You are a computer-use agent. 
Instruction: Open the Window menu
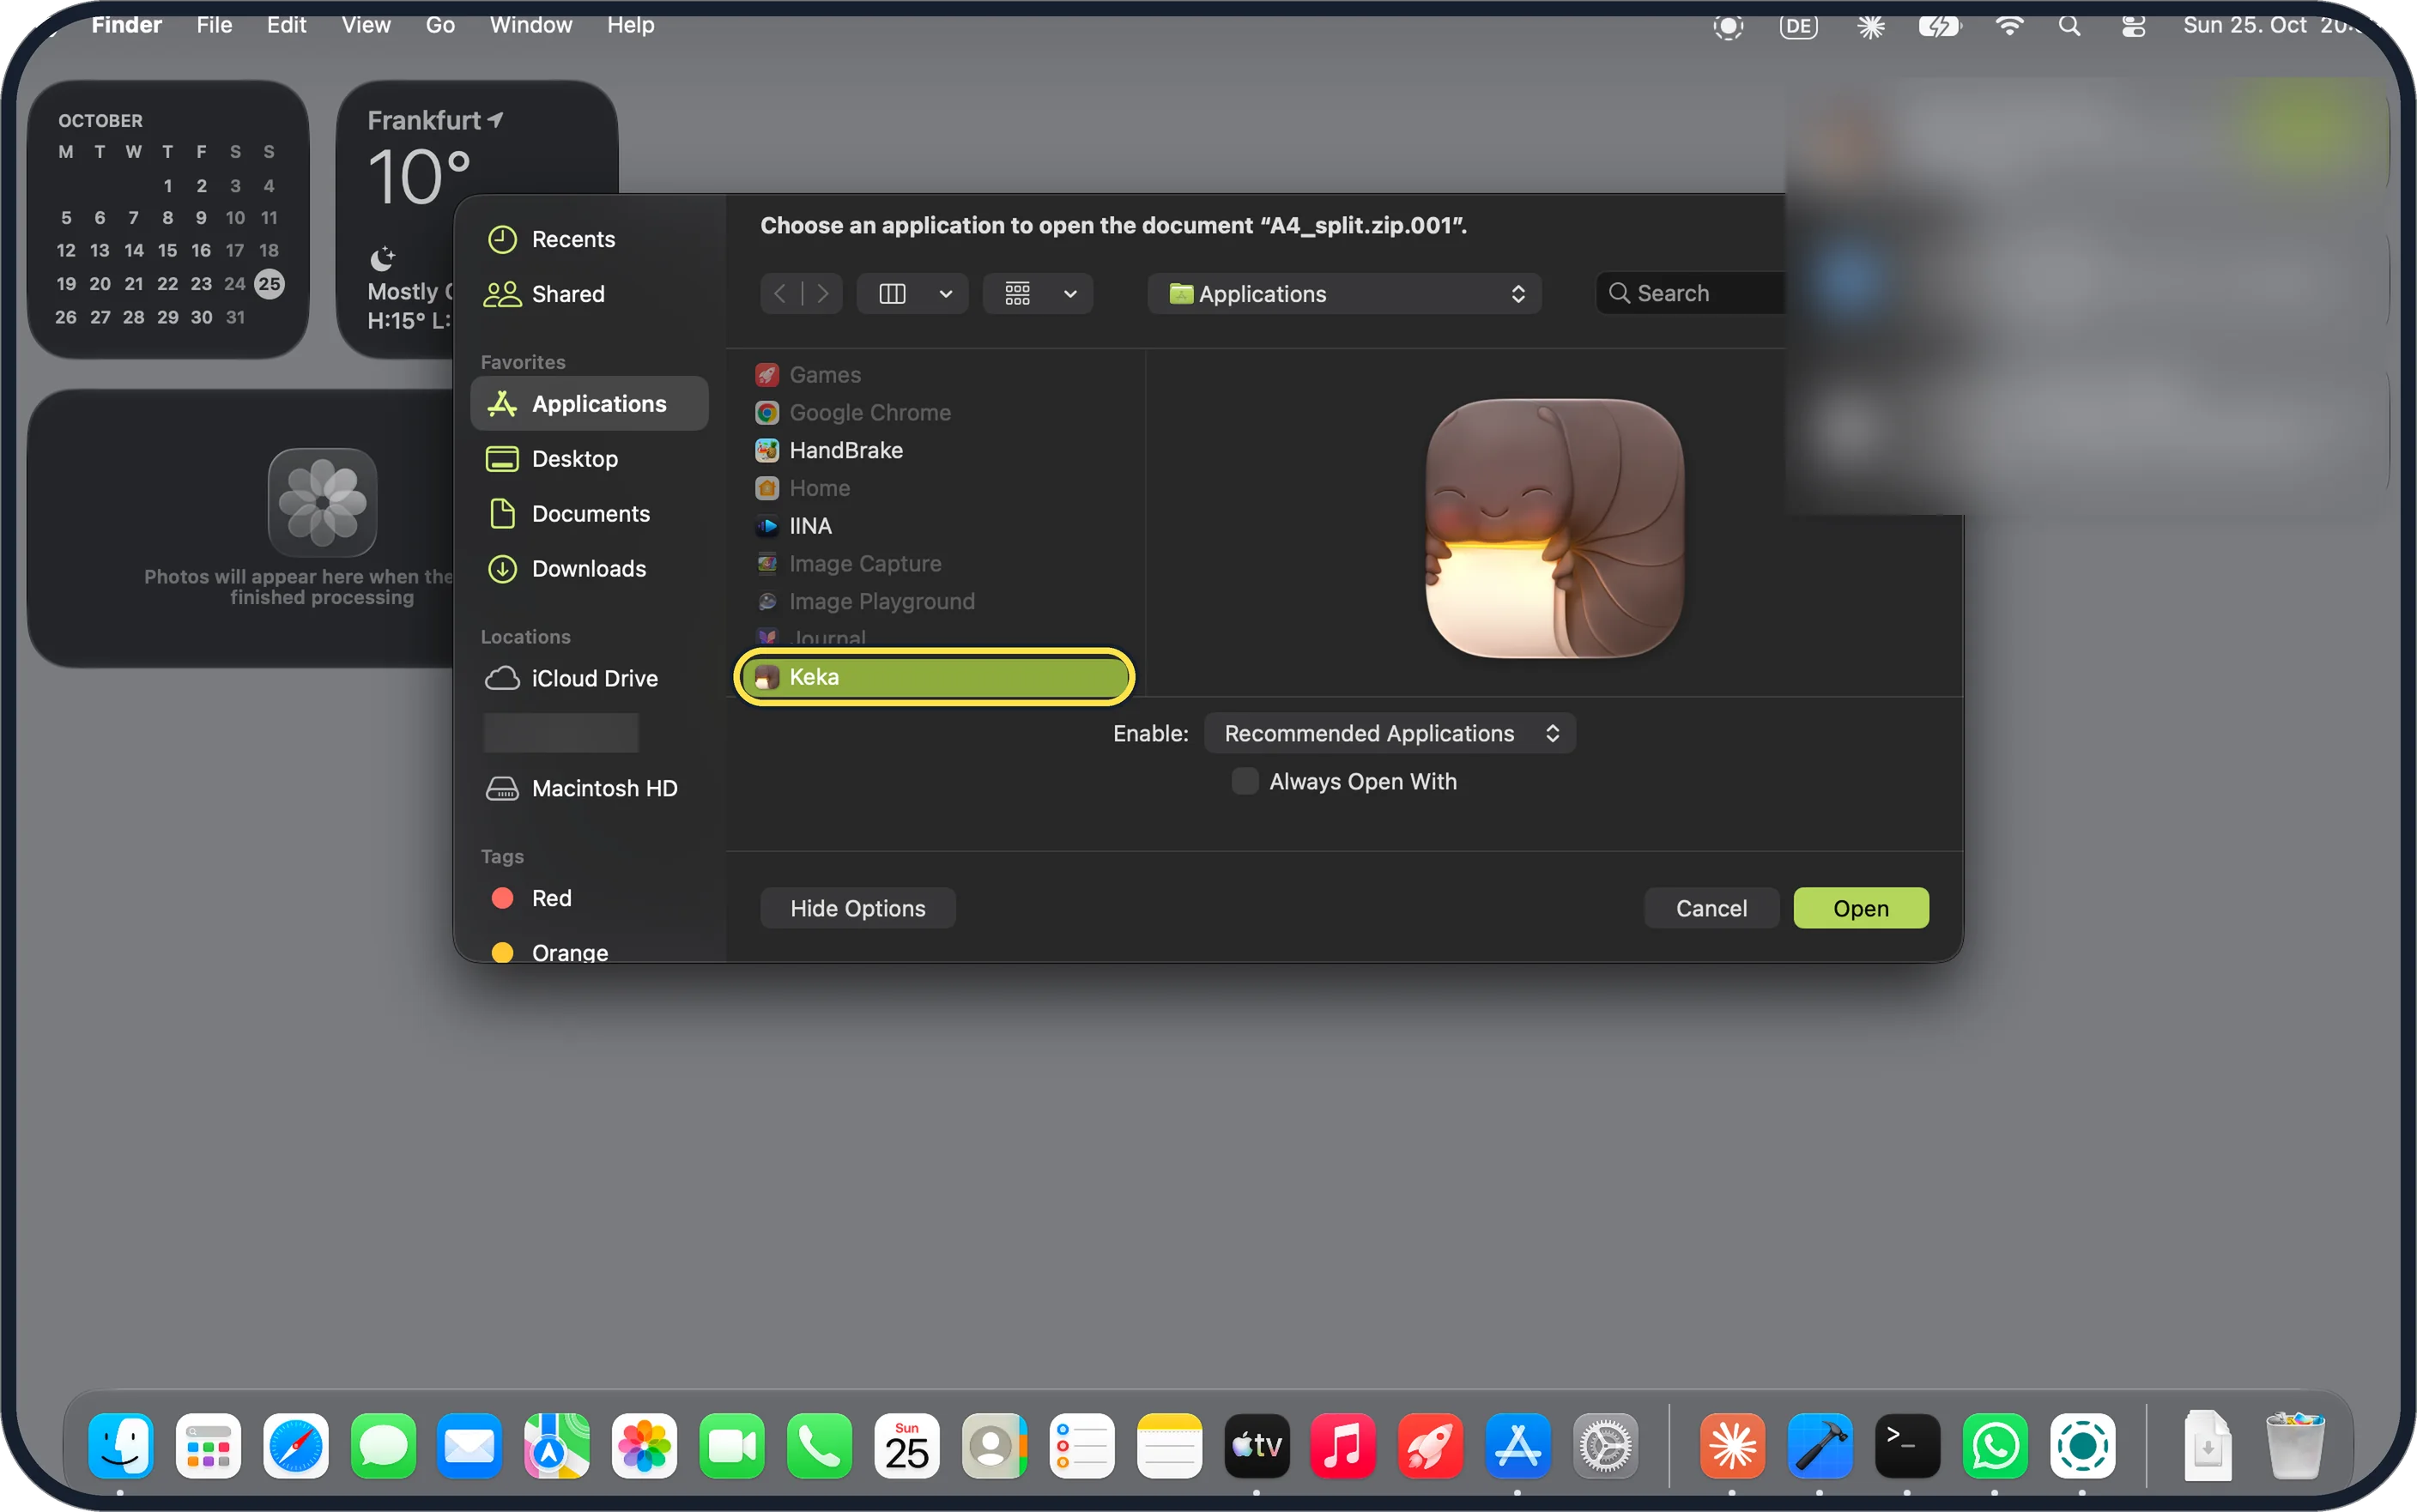pyautogui.click(x=531, y=25)
